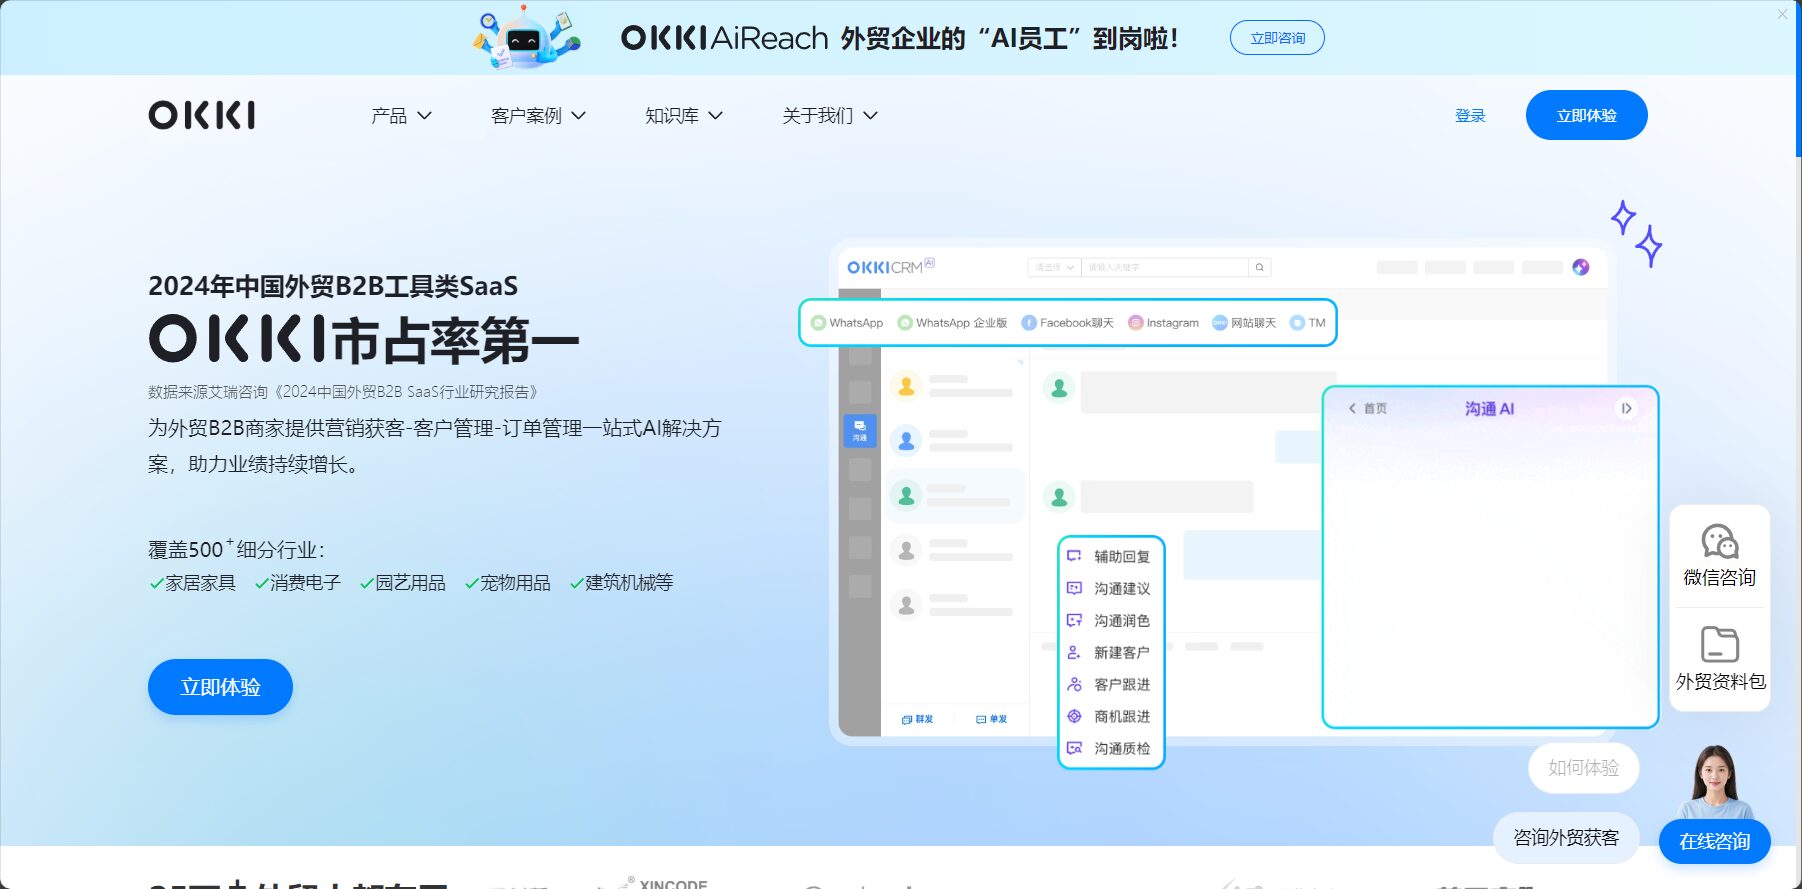The image size is (1802, 889).
Task: Click the 登录 link
Action: [1470, 116]
